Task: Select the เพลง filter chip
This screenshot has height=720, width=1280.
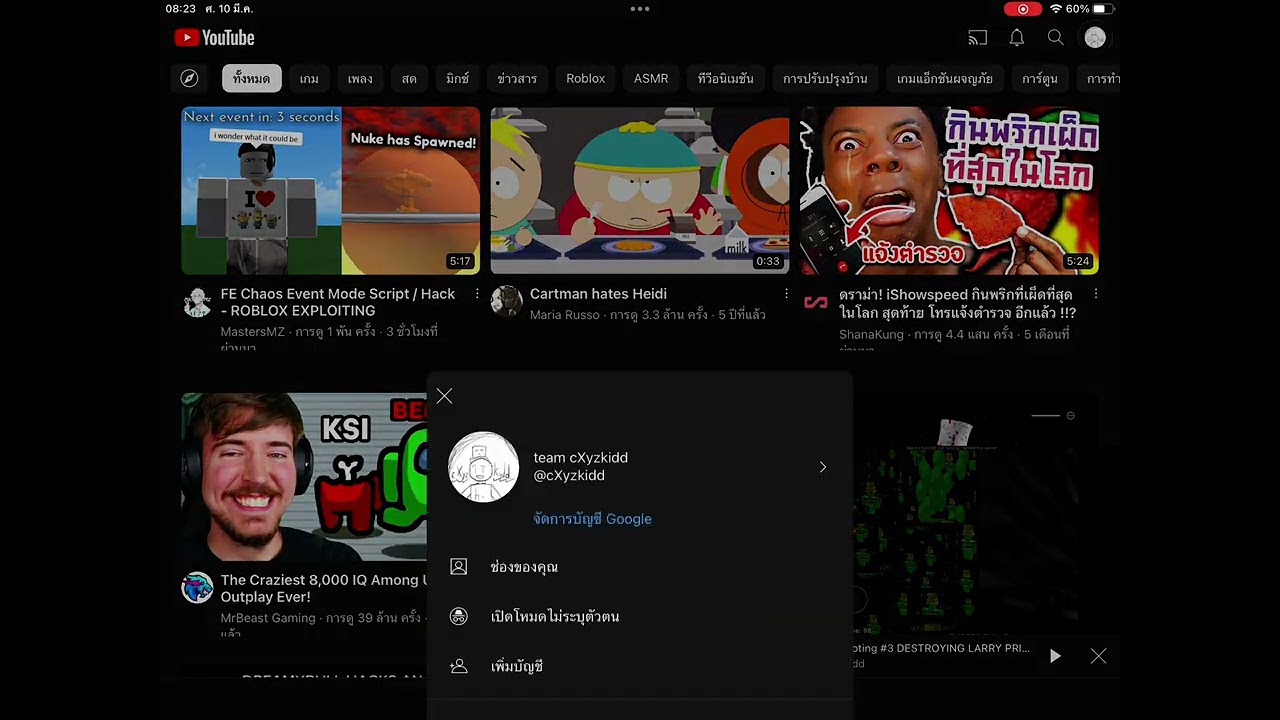Action: click(x=360, y=78)
